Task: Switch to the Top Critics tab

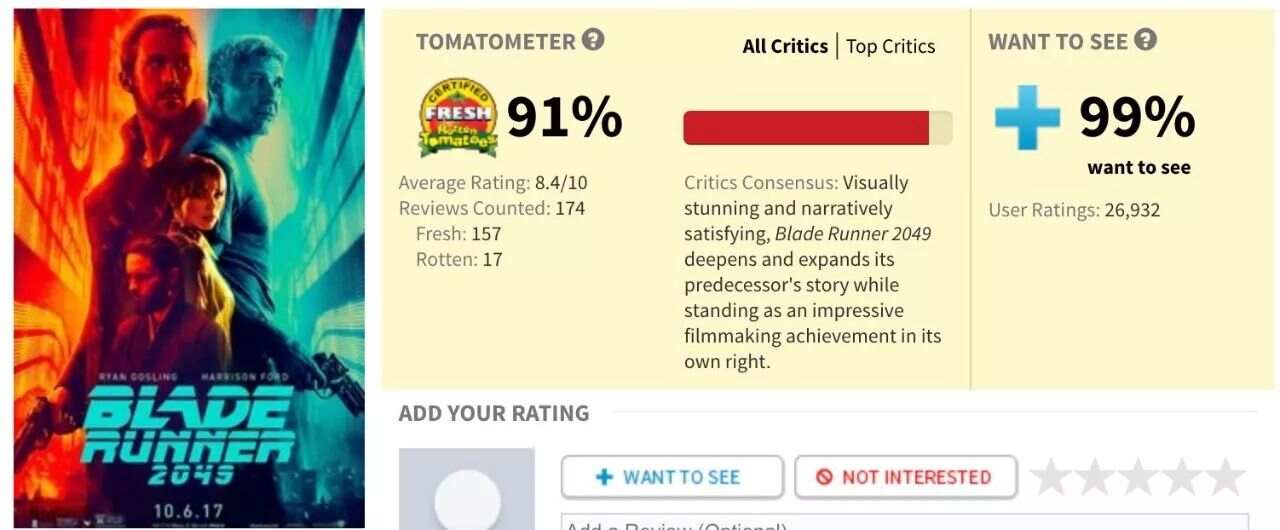Action: coord(890,46)
